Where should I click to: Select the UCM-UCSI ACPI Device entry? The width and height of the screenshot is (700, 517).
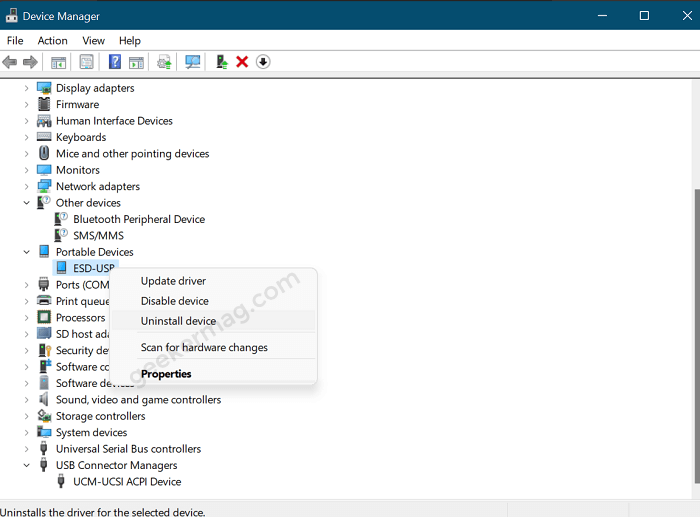[127, 482]
